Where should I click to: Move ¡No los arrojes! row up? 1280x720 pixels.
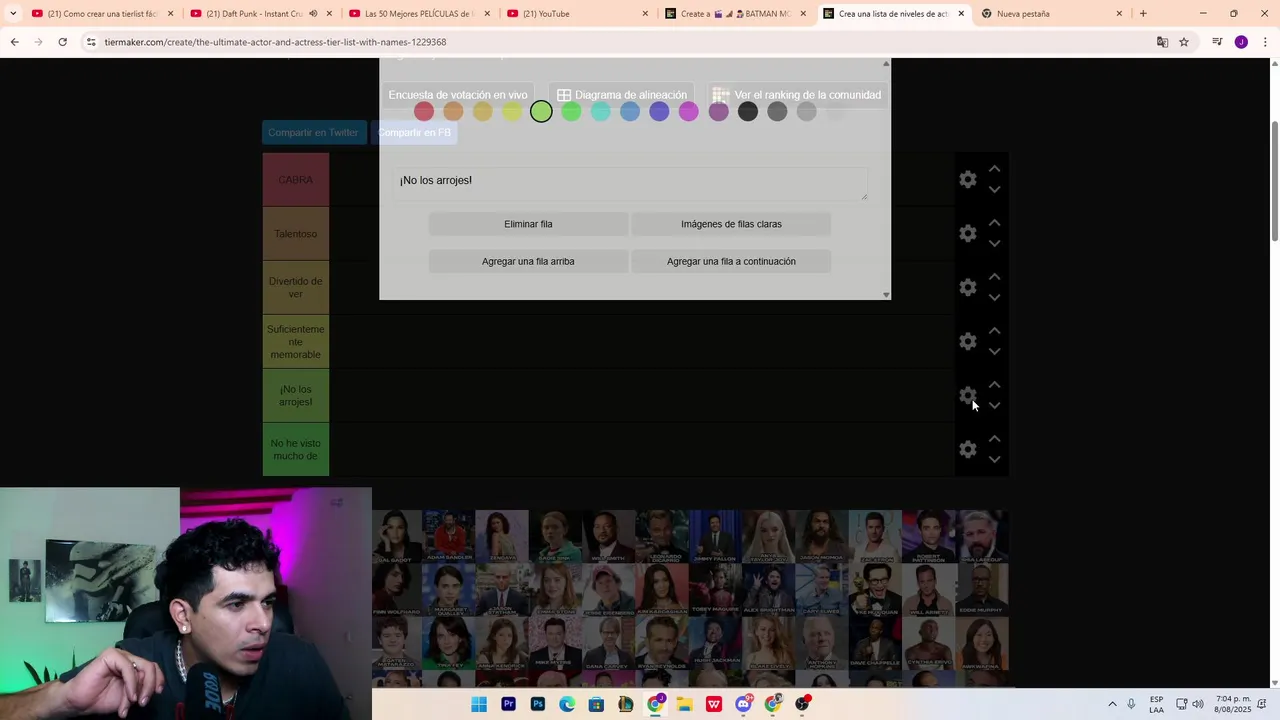[x=994, y=385]
